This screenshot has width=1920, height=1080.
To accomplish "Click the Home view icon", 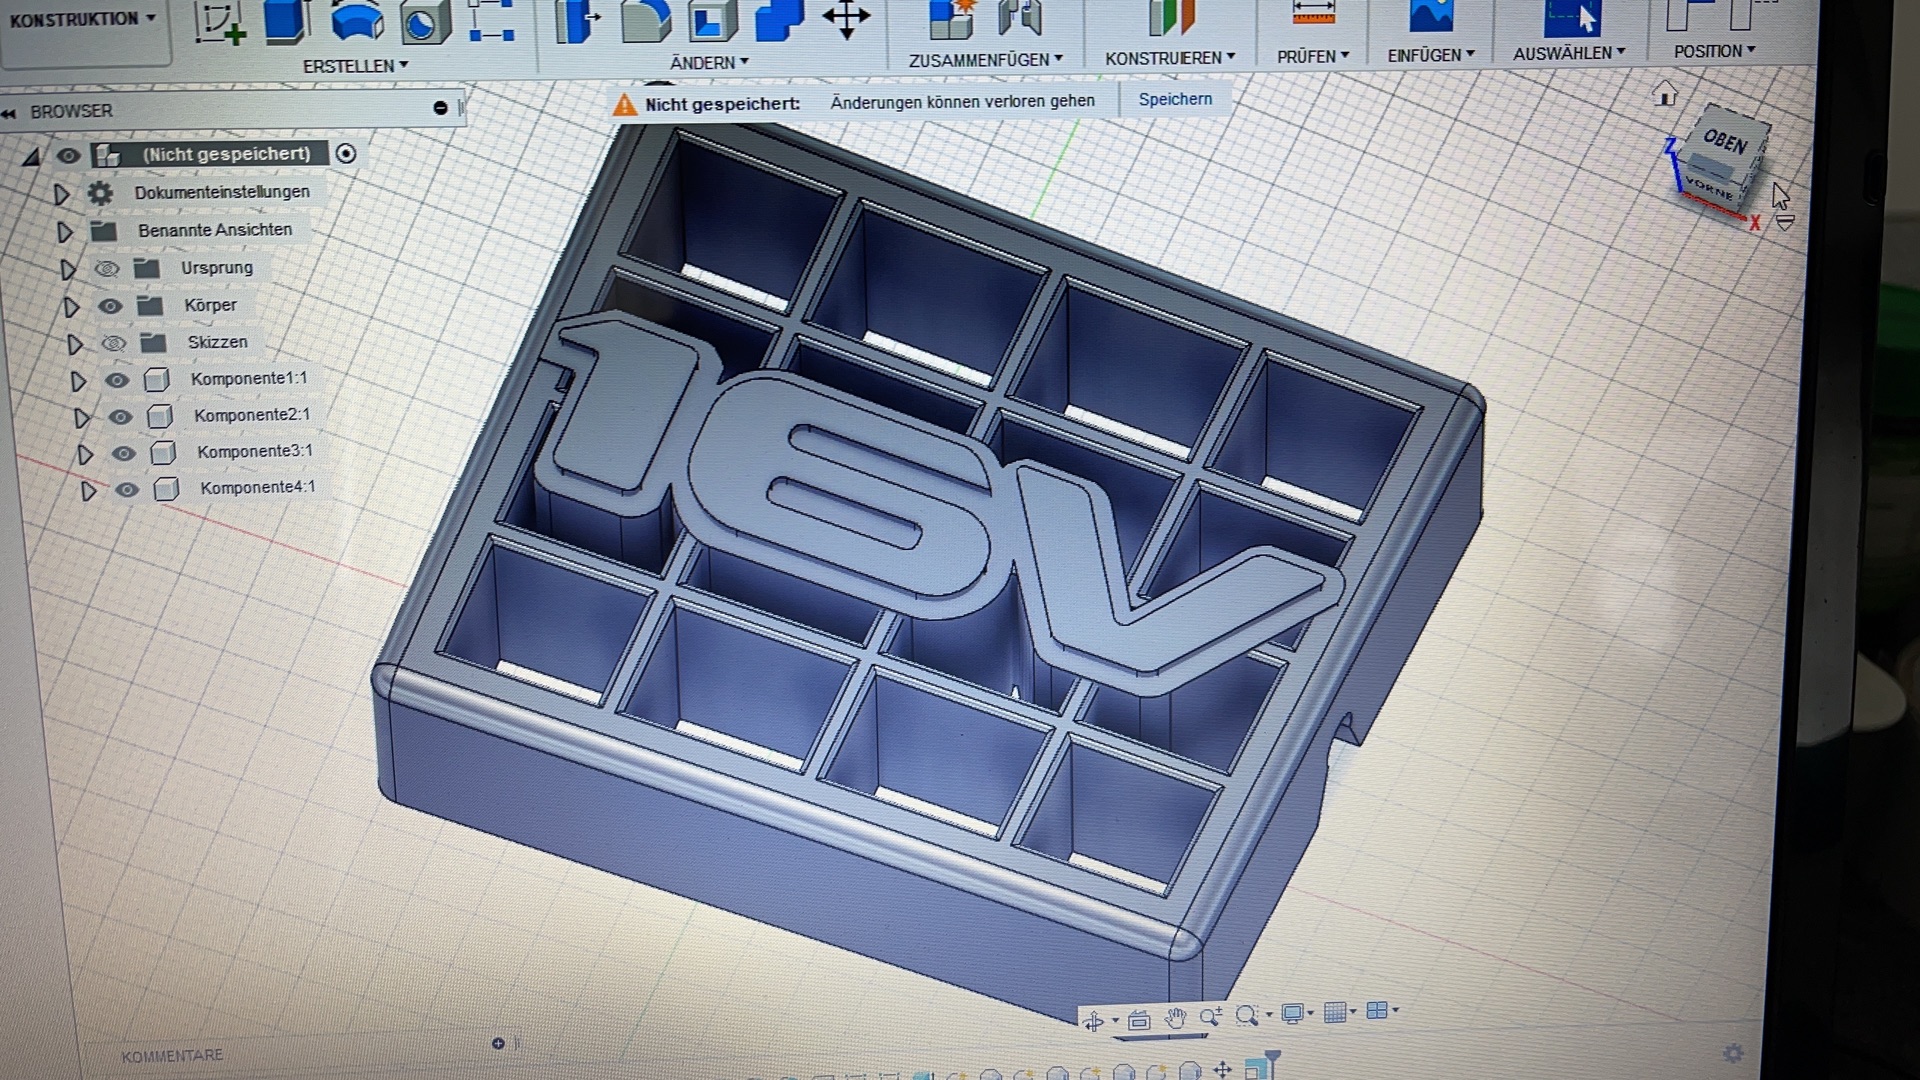I will pyautogui.click(x=1665, y=95).
